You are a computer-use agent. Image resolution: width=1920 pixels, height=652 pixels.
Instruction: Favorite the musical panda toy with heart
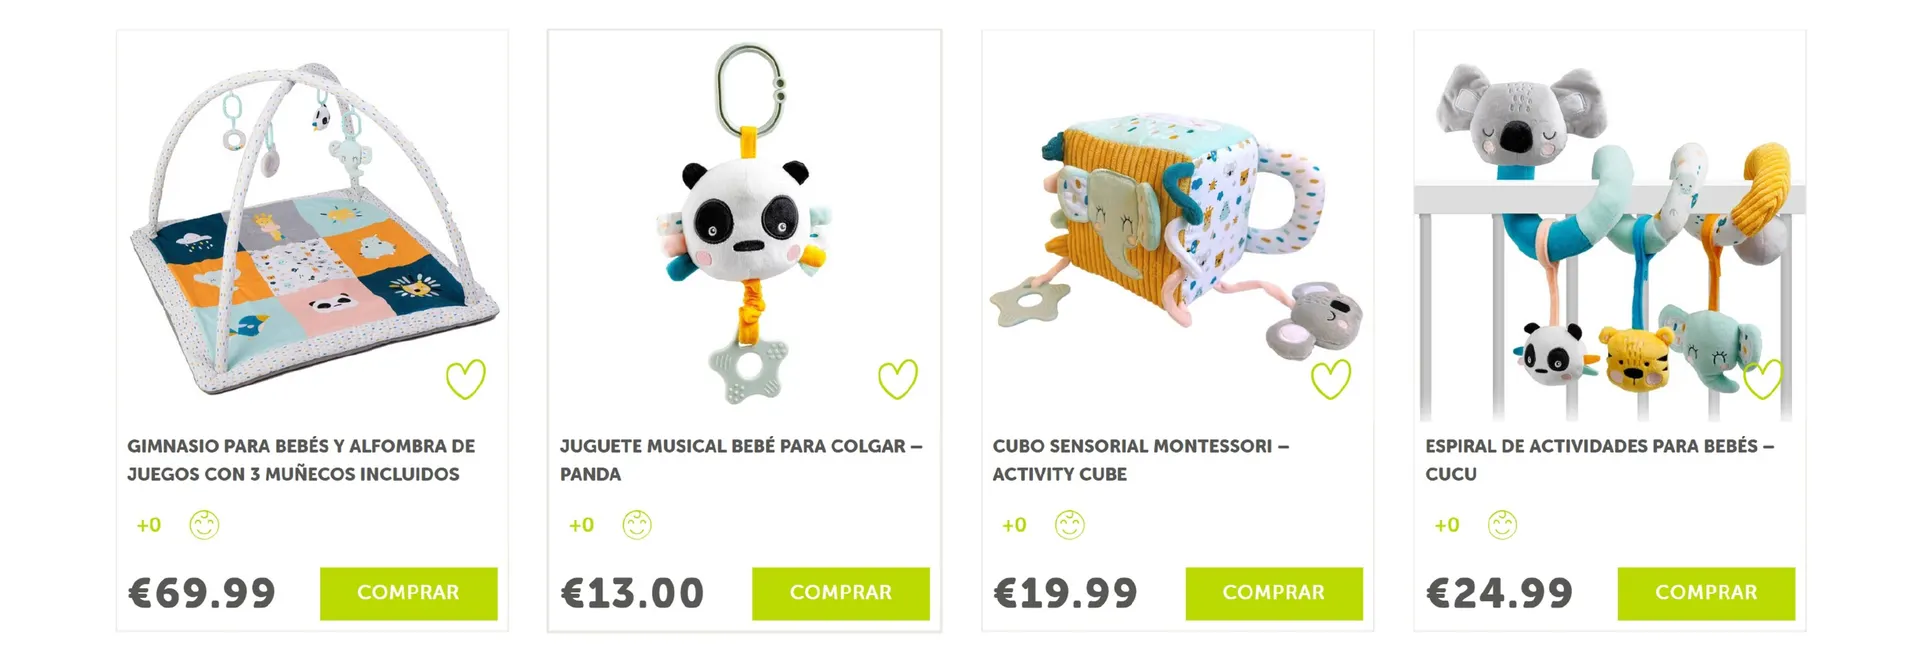click(897, 379)
